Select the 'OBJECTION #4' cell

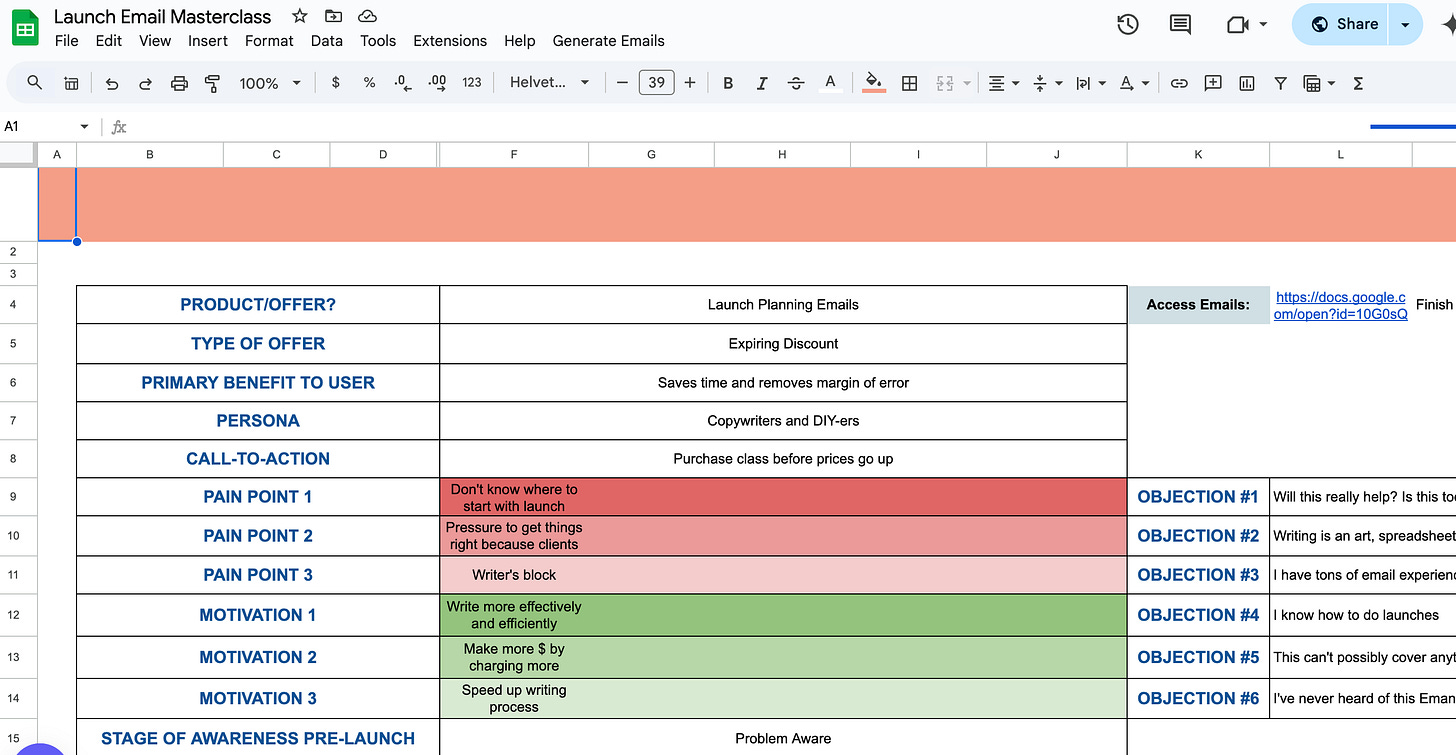(1198, 615)
